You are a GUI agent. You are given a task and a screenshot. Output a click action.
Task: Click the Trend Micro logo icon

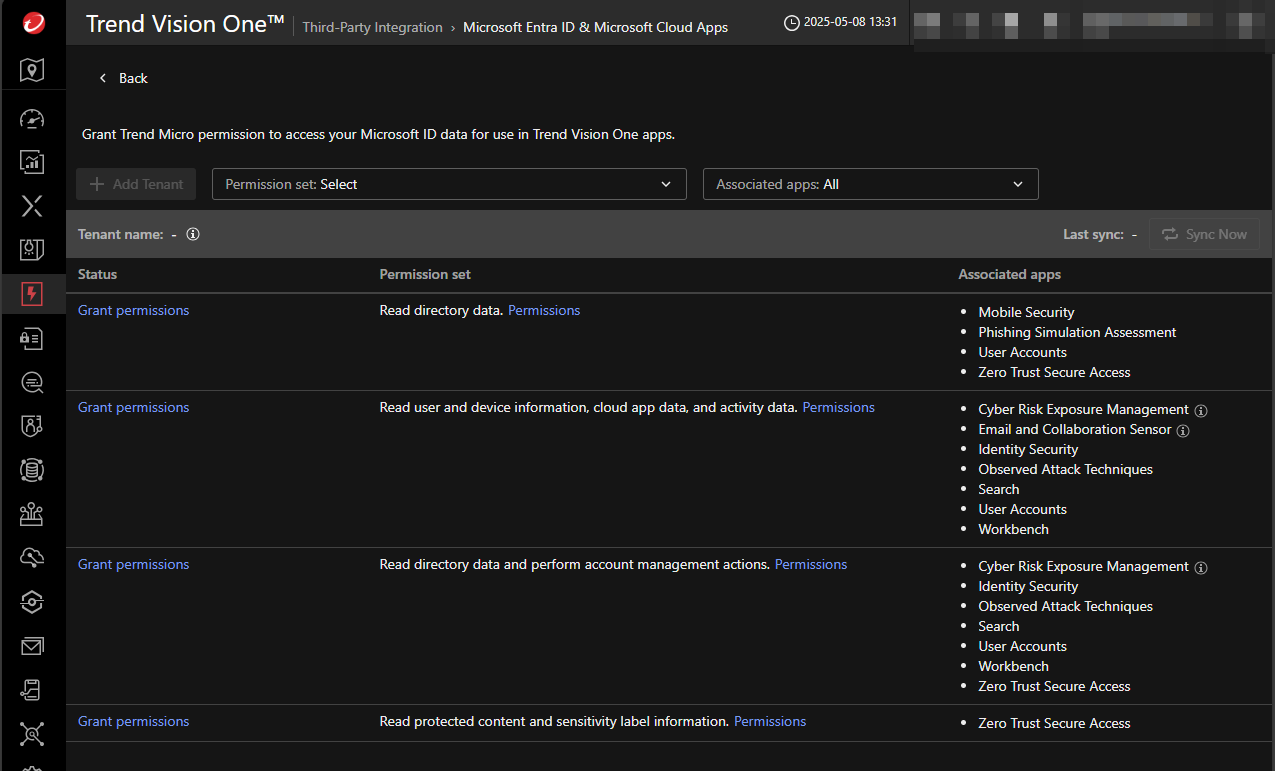point(32,24)
